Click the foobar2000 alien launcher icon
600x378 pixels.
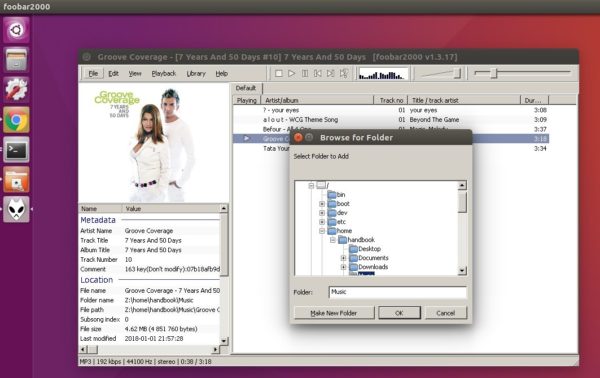(16, 209)
